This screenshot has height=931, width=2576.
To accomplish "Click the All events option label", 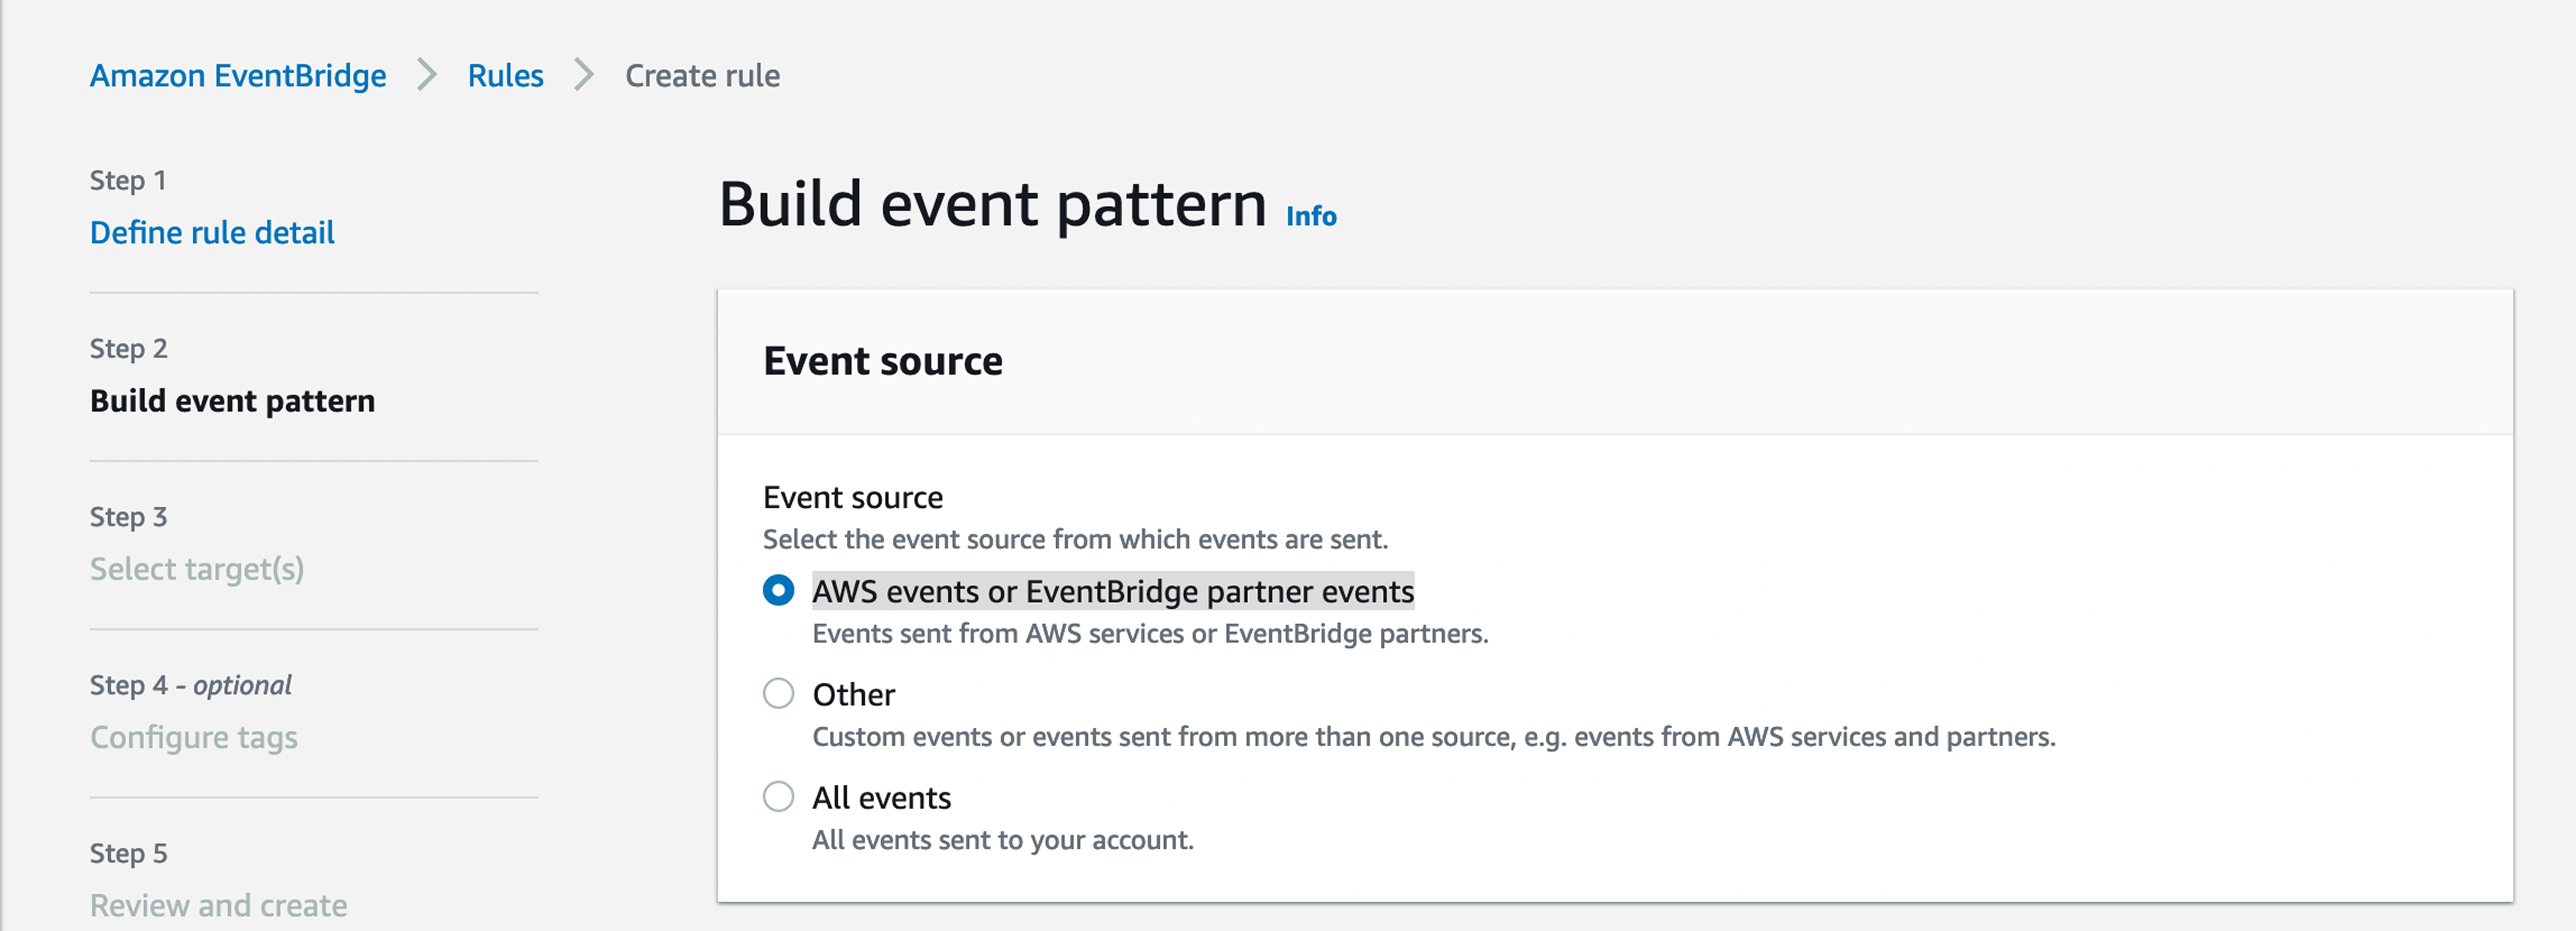I will coord(881,797).
